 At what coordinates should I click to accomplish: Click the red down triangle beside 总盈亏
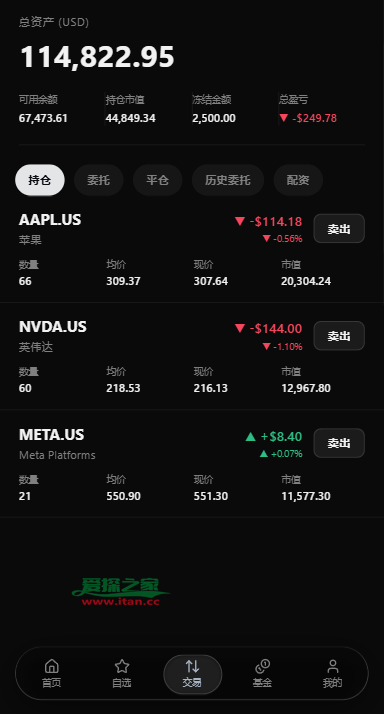(284, 118)
